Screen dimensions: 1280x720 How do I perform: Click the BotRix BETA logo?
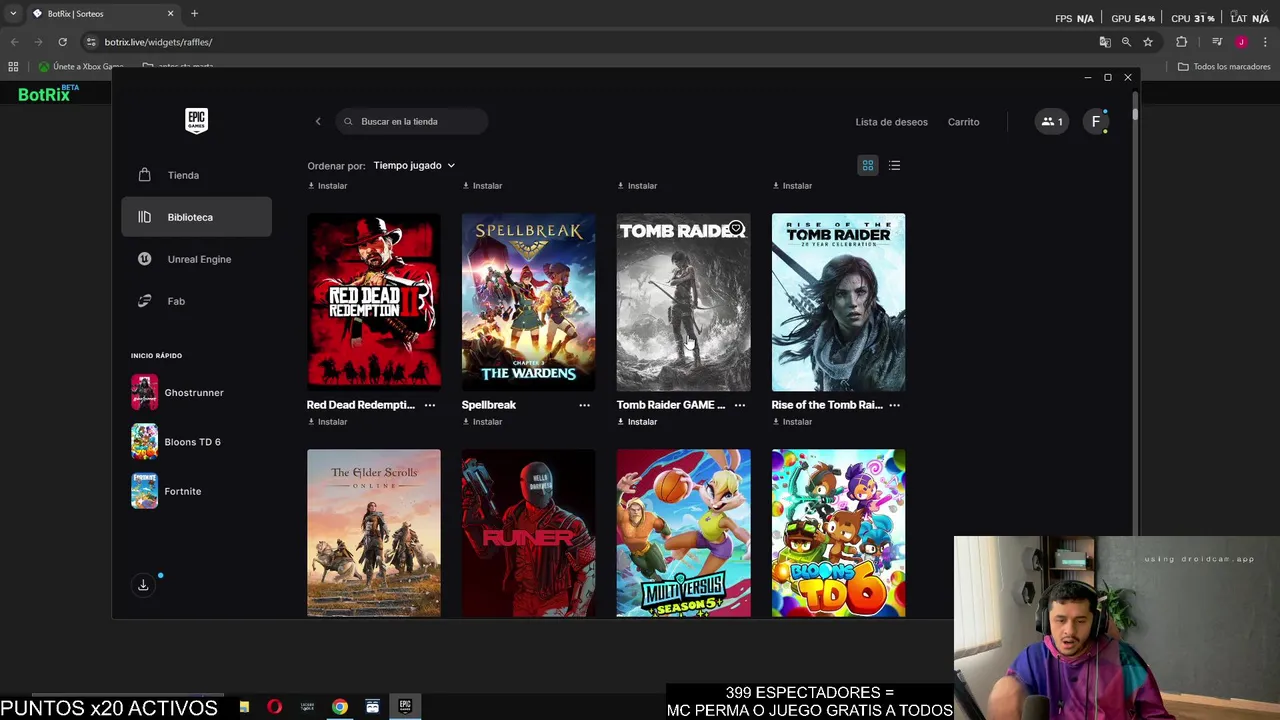(48, 94)
